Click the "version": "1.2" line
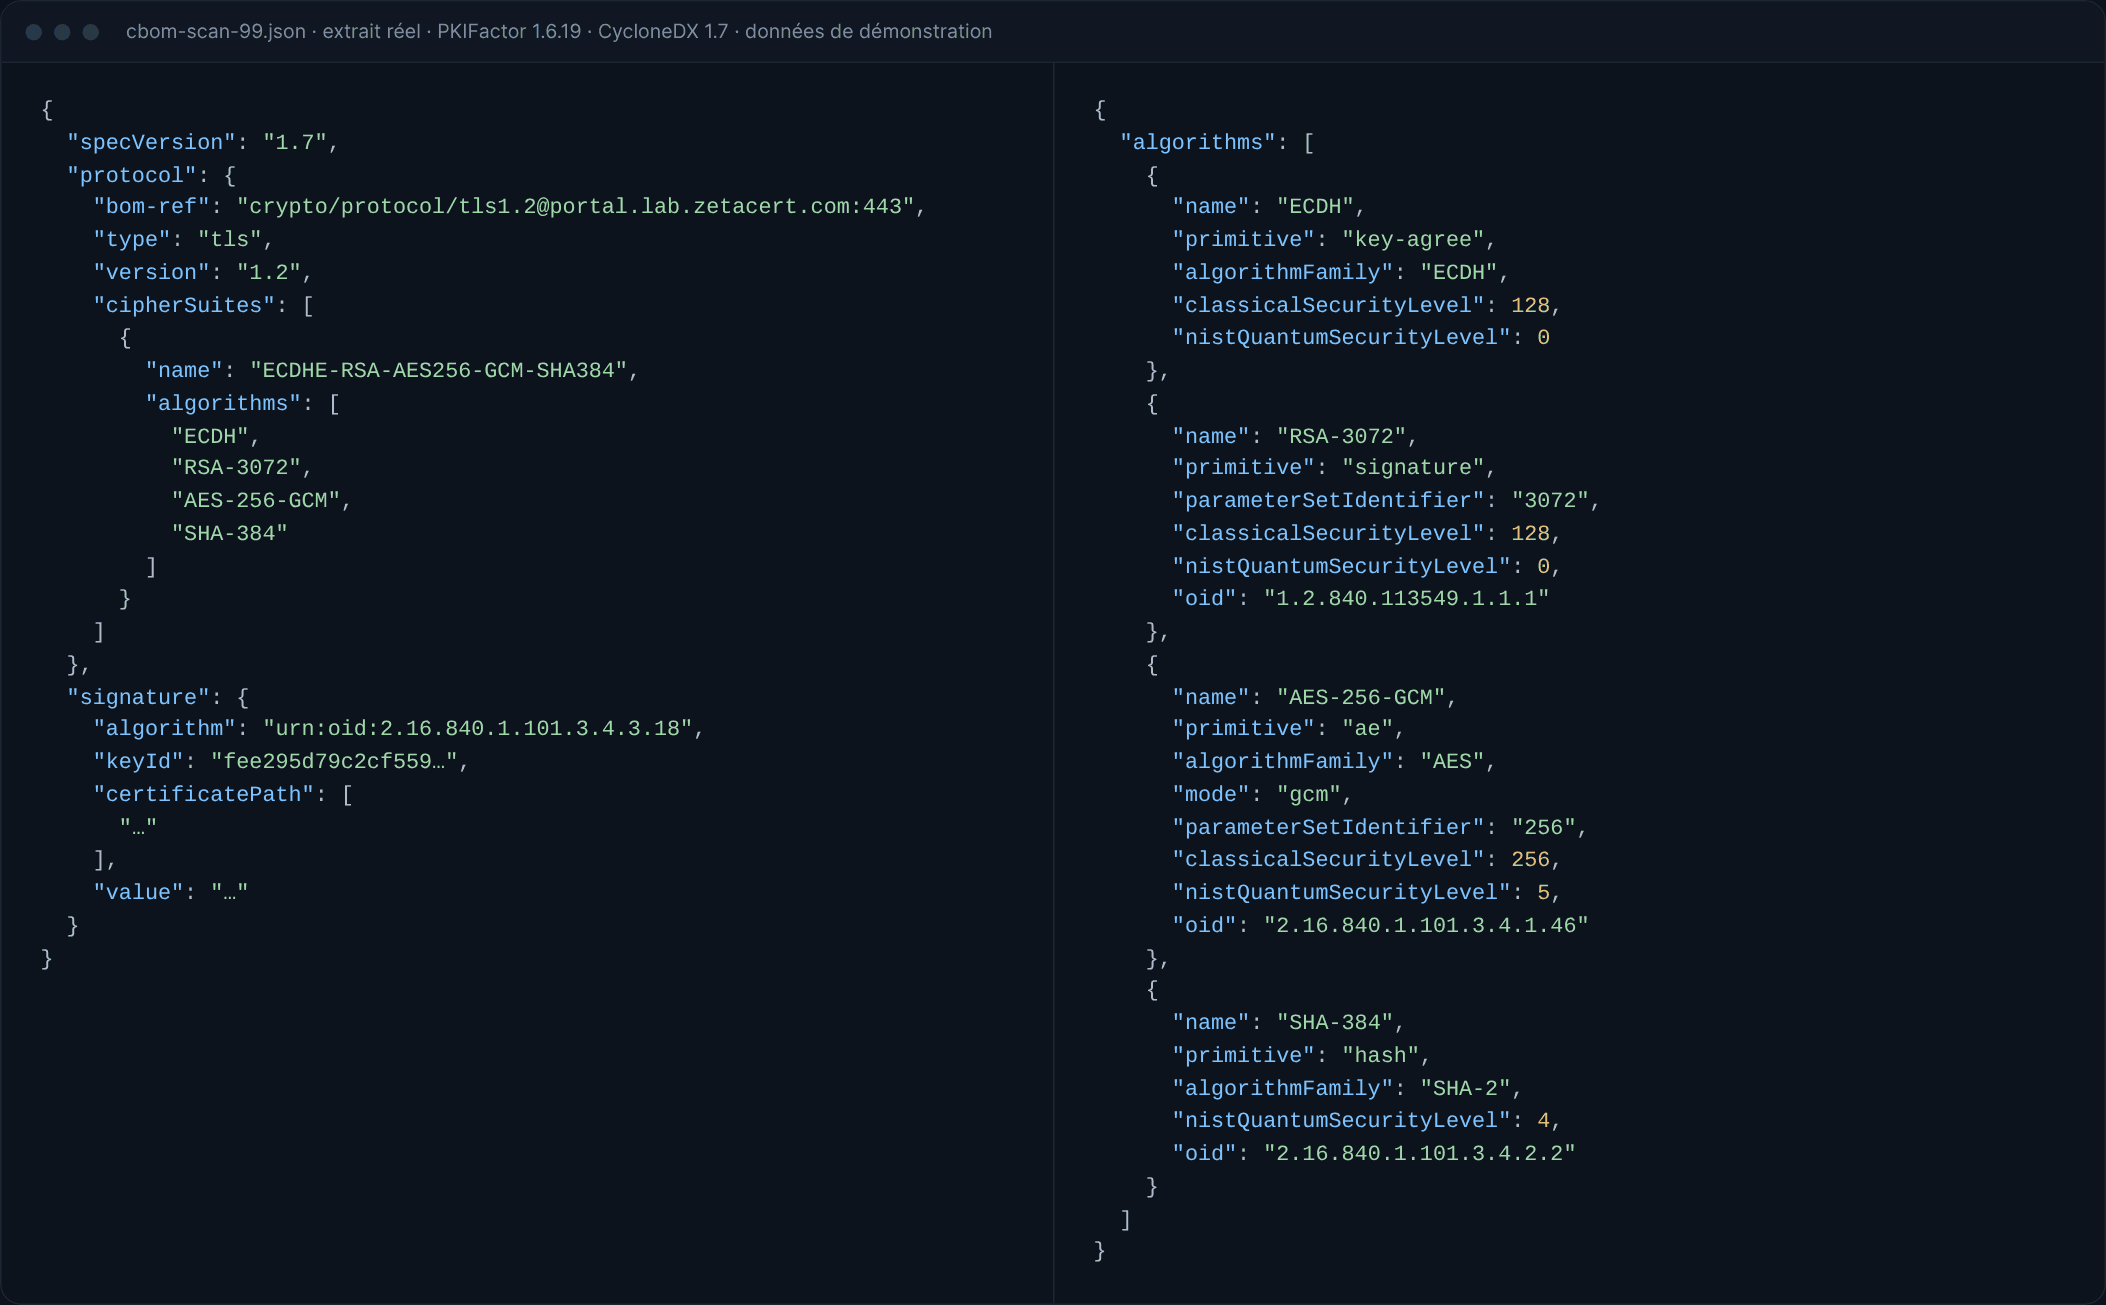The height and width of the screenshot is (1305, 2106). coord(203,272)
